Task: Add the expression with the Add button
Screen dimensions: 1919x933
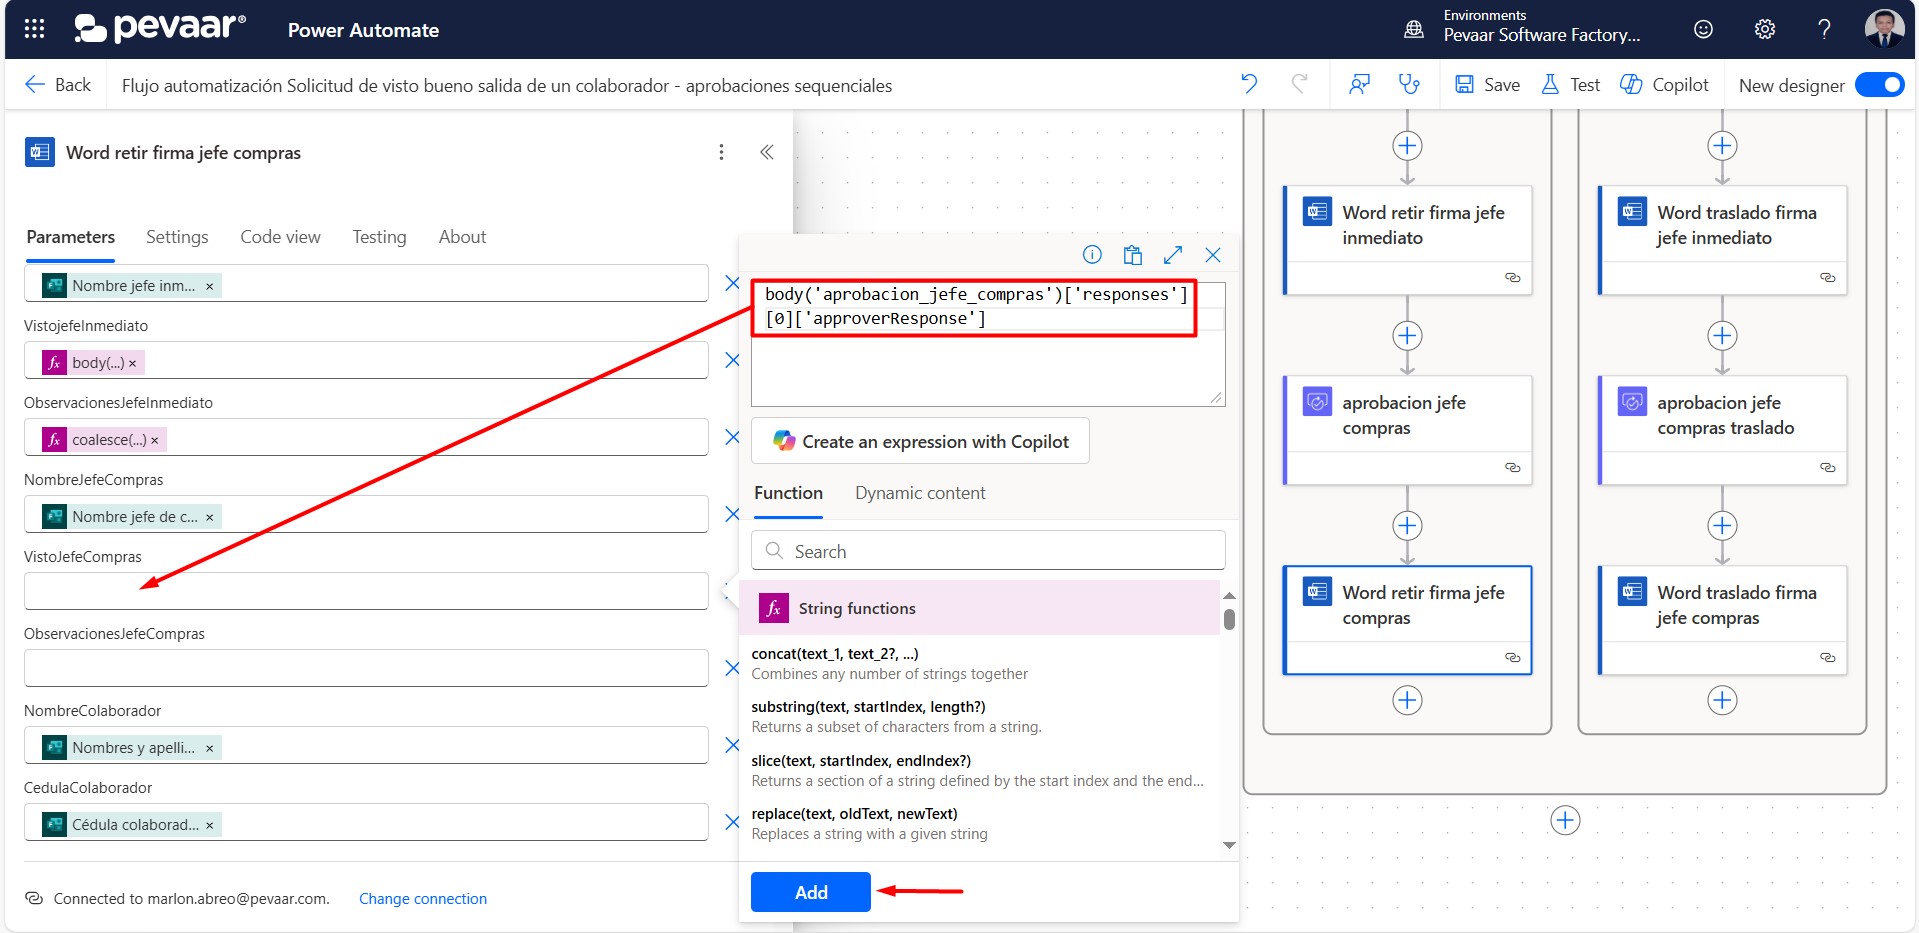Action: click(x=811, y=892)
